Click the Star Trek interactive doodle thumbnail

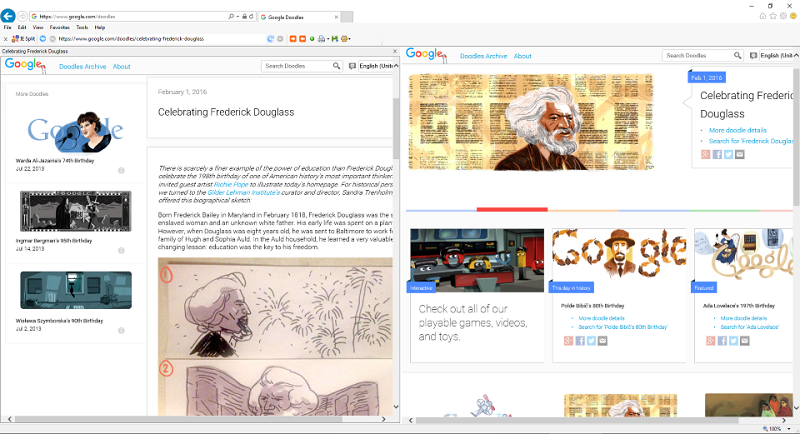[x=477, y=260]
